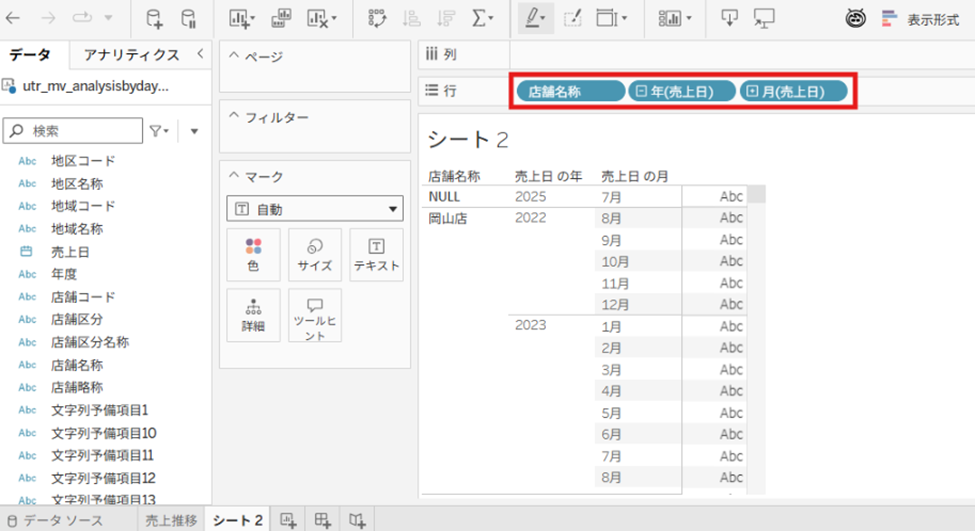The width and height of the screenshot is (975, 531).
Task: Click the サイズ marks button
Action: 315,254
